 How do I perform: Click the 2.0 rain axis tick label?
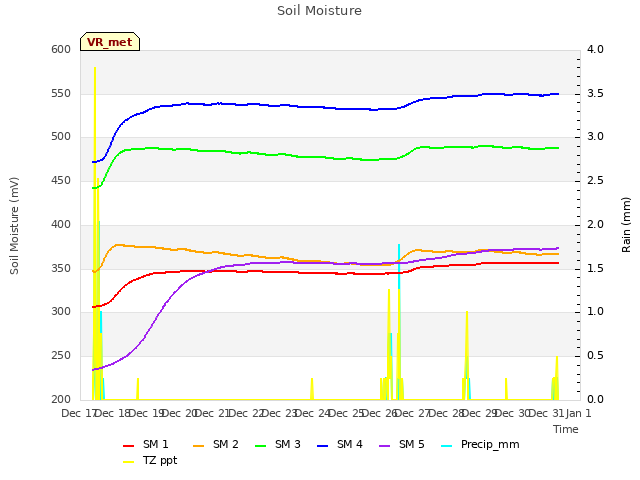click(x=595, y=224)
